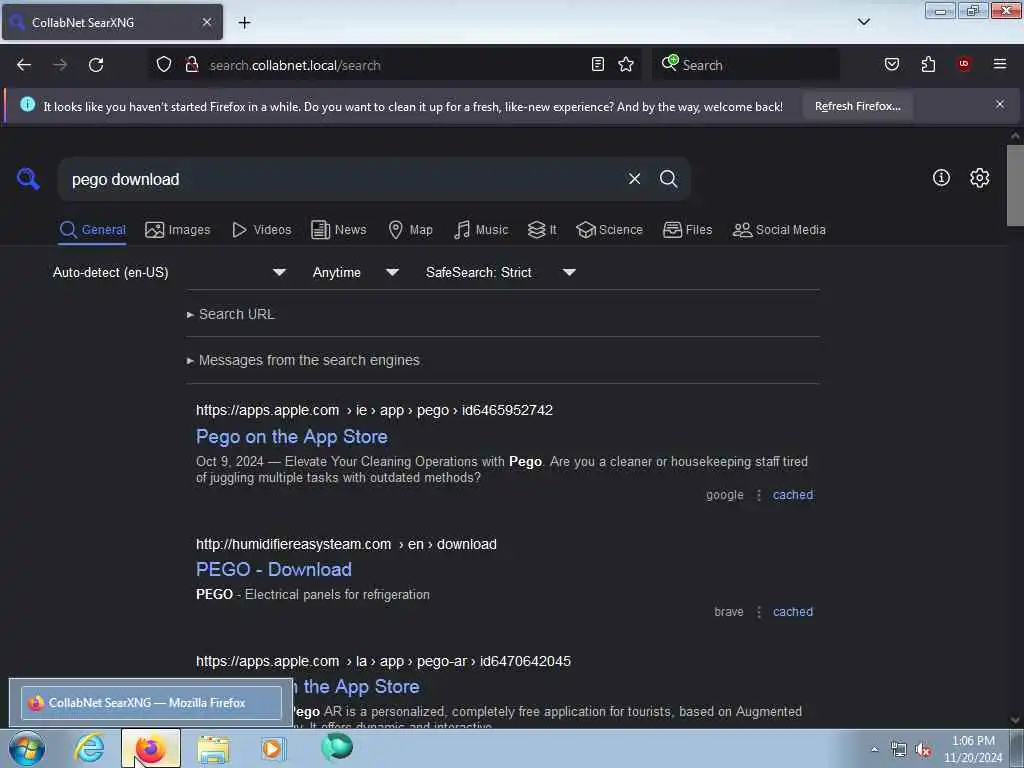Image resolution: width=1024 pixels, height=768 pixels.
Task: Open cached link for brave result
Action: click(793, 612)
